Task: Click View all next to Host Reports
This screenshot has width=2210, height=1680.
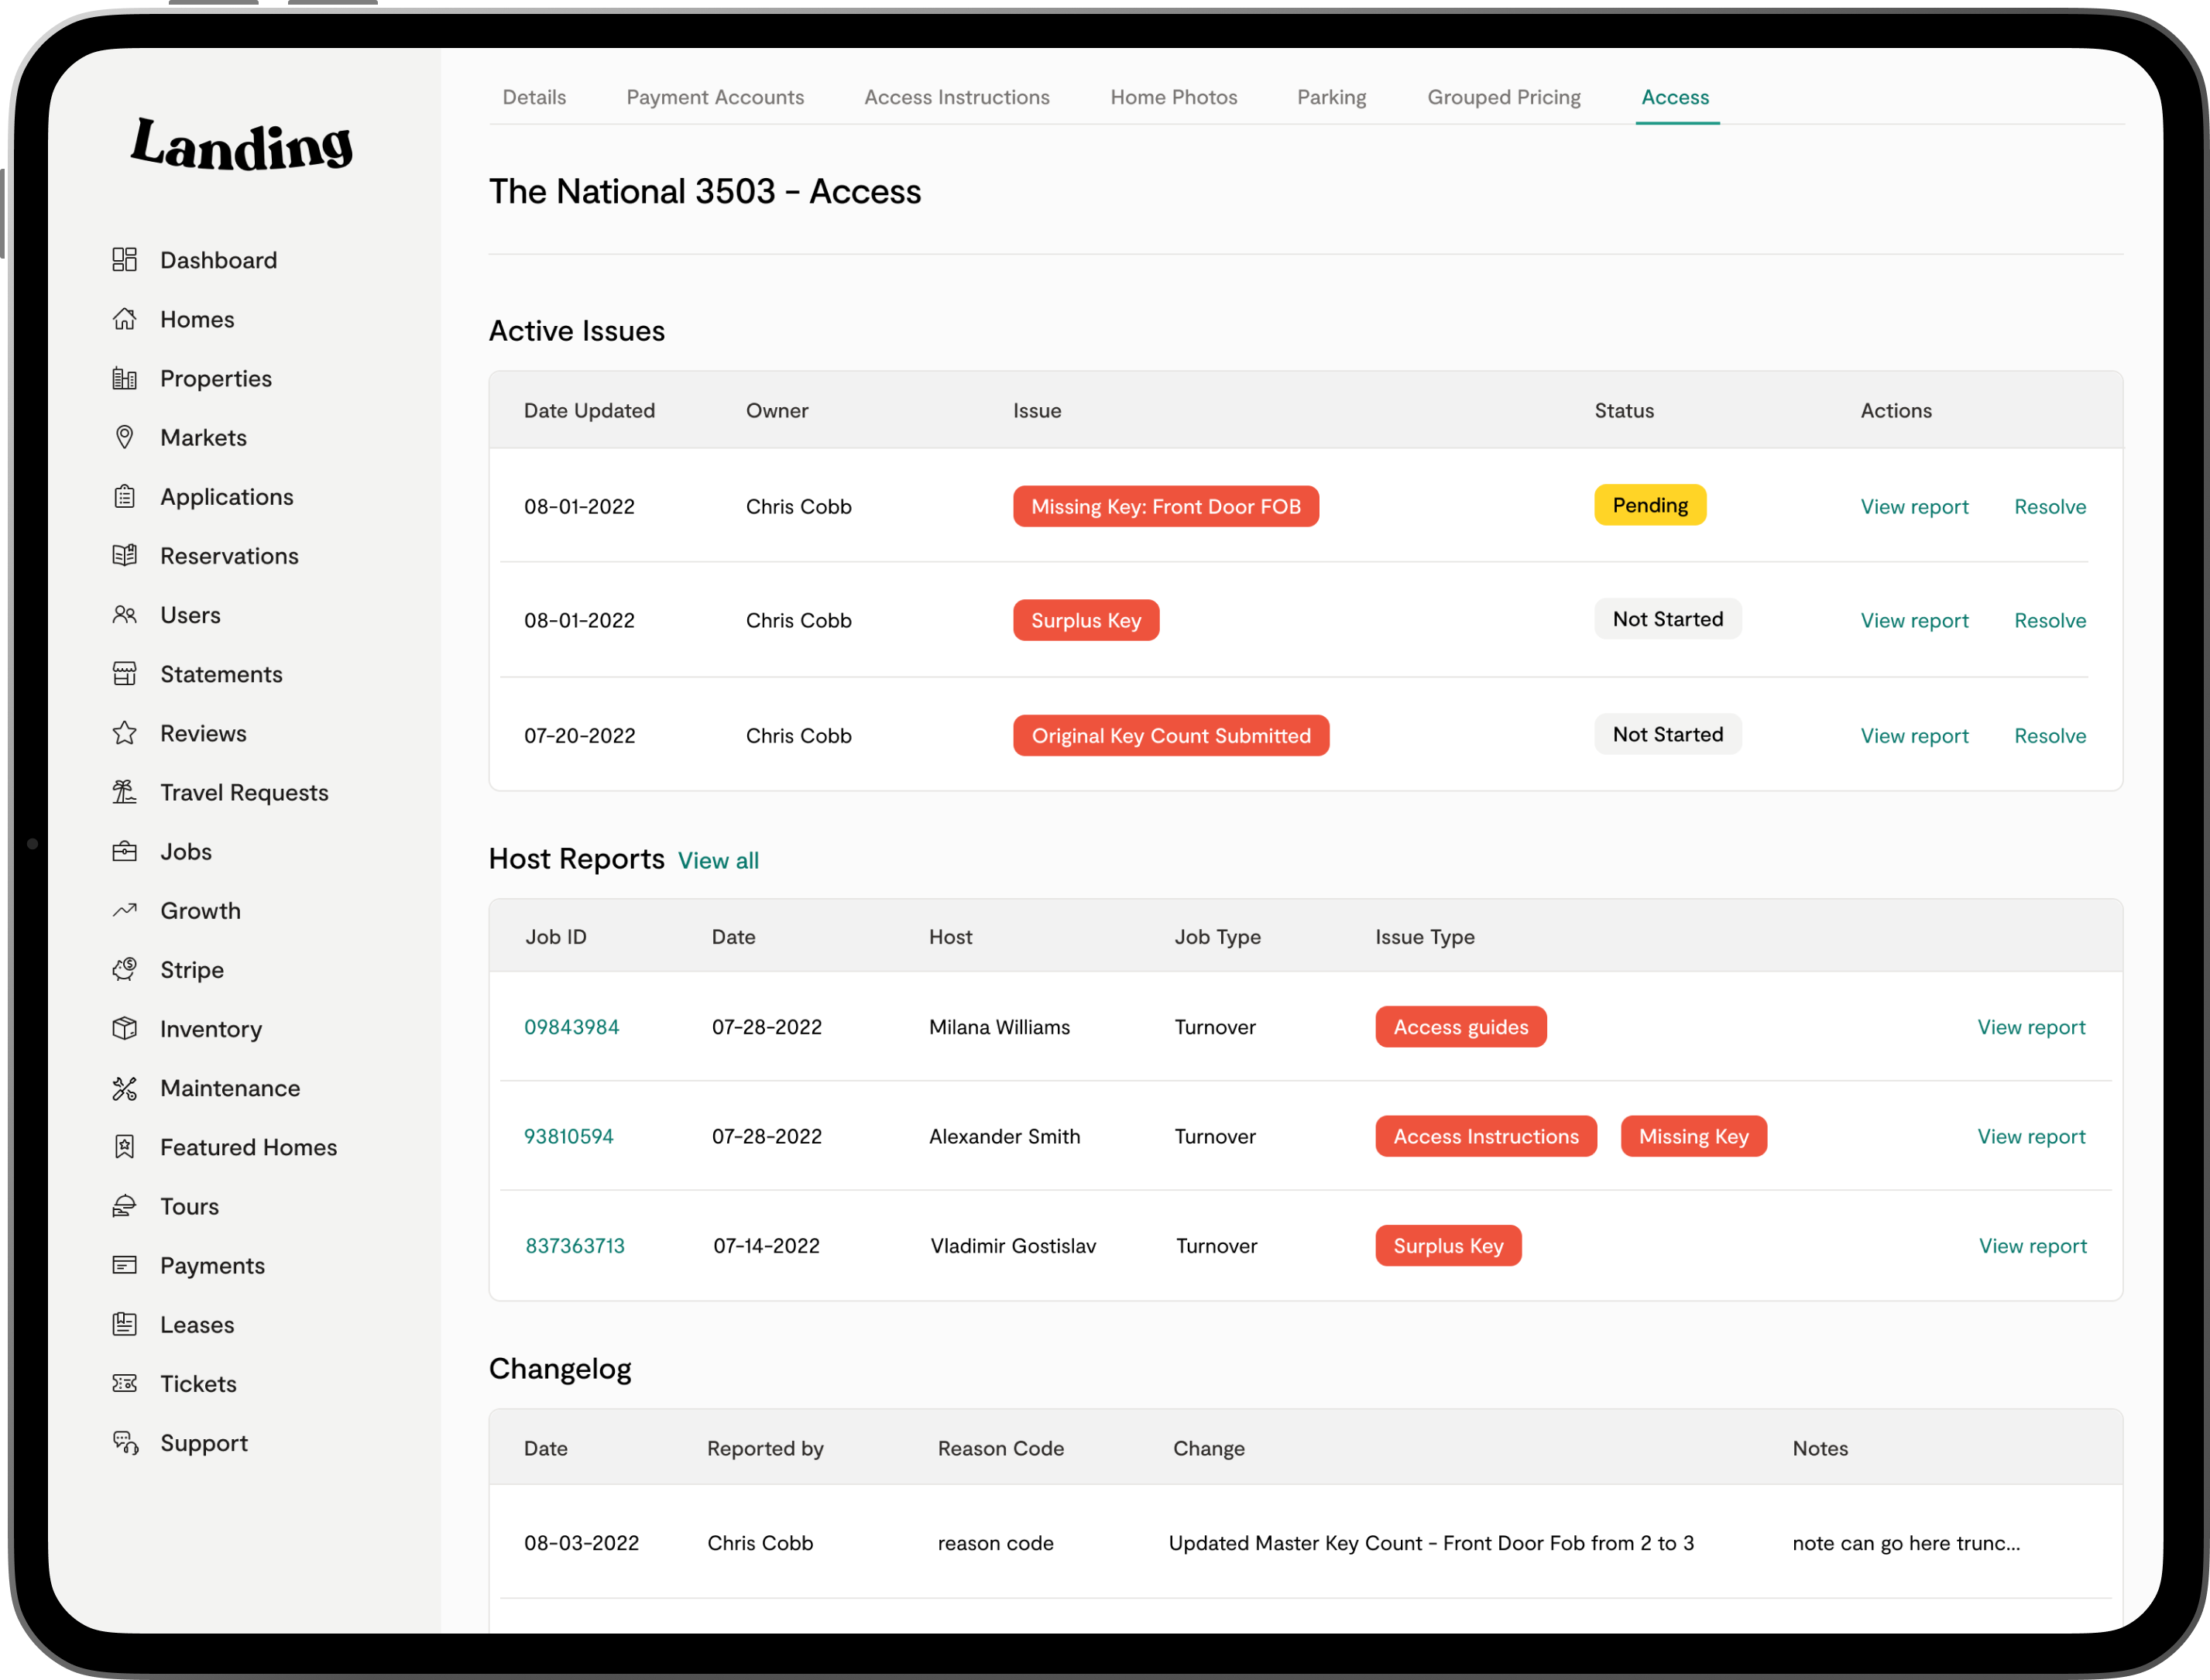Action: (718, 861)
